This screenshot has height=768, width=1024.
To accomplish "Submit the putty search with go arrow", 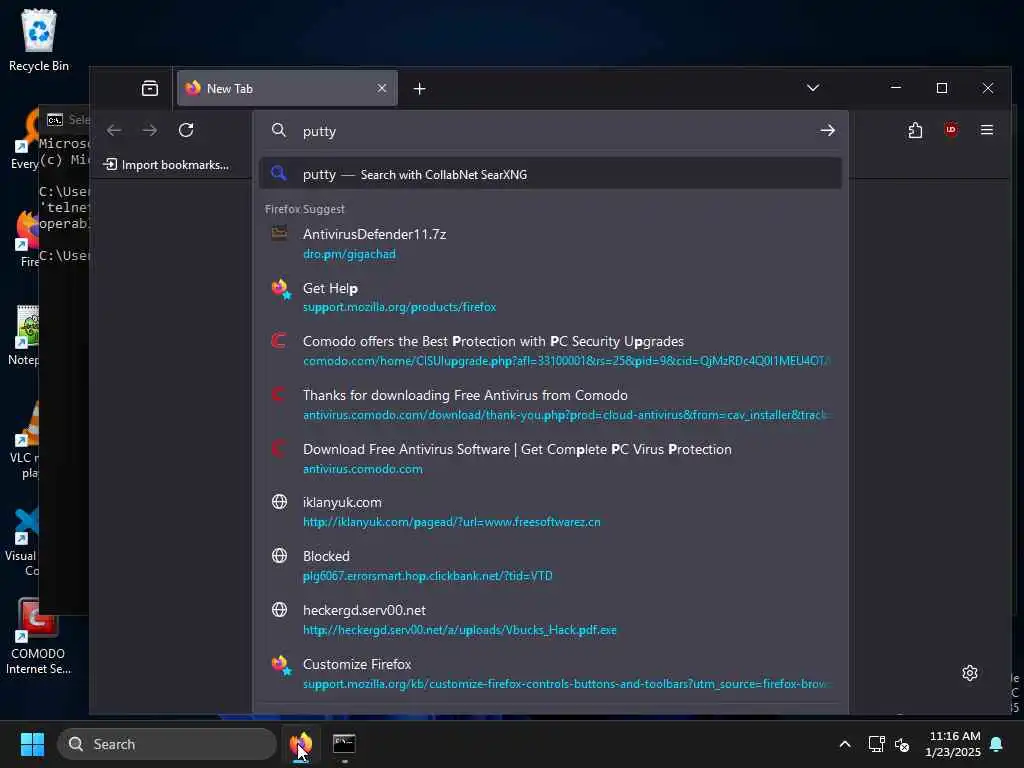I will point(827,131).
